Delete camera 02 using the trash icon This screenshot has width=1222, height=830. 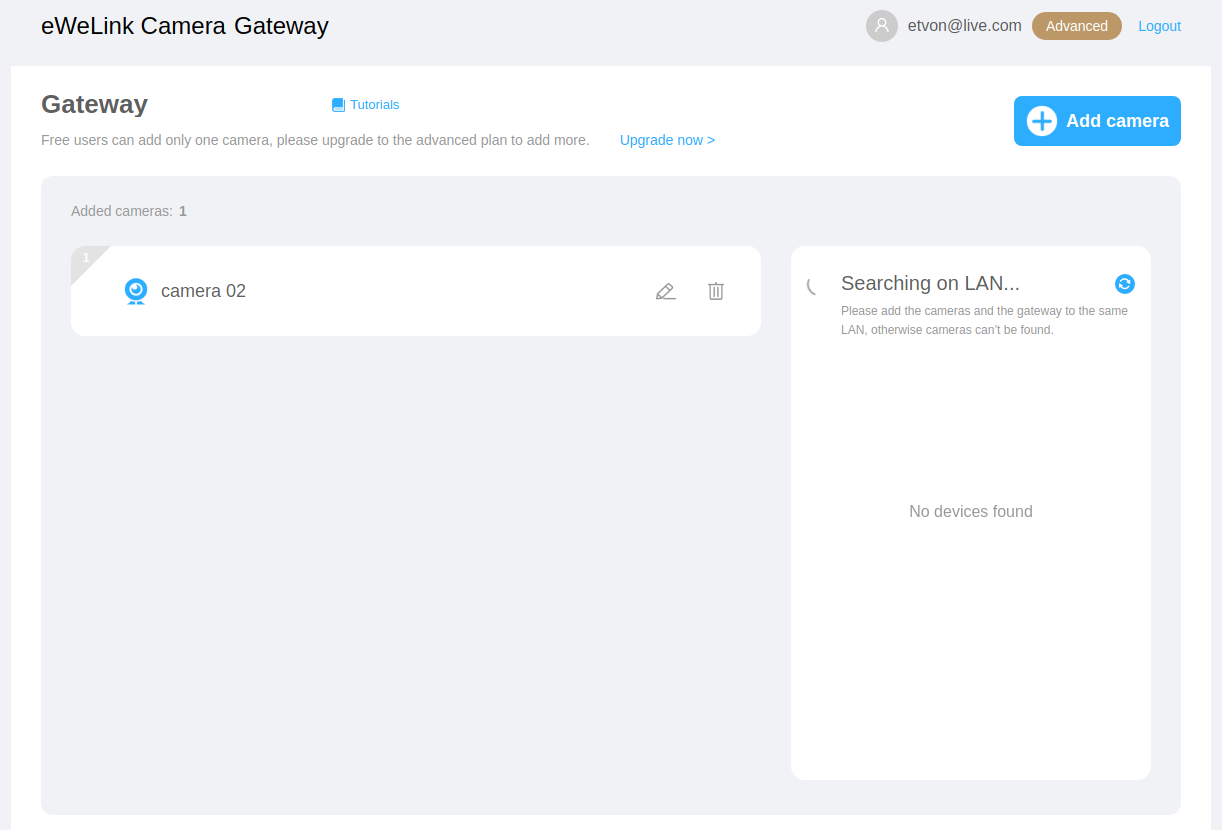715,291
